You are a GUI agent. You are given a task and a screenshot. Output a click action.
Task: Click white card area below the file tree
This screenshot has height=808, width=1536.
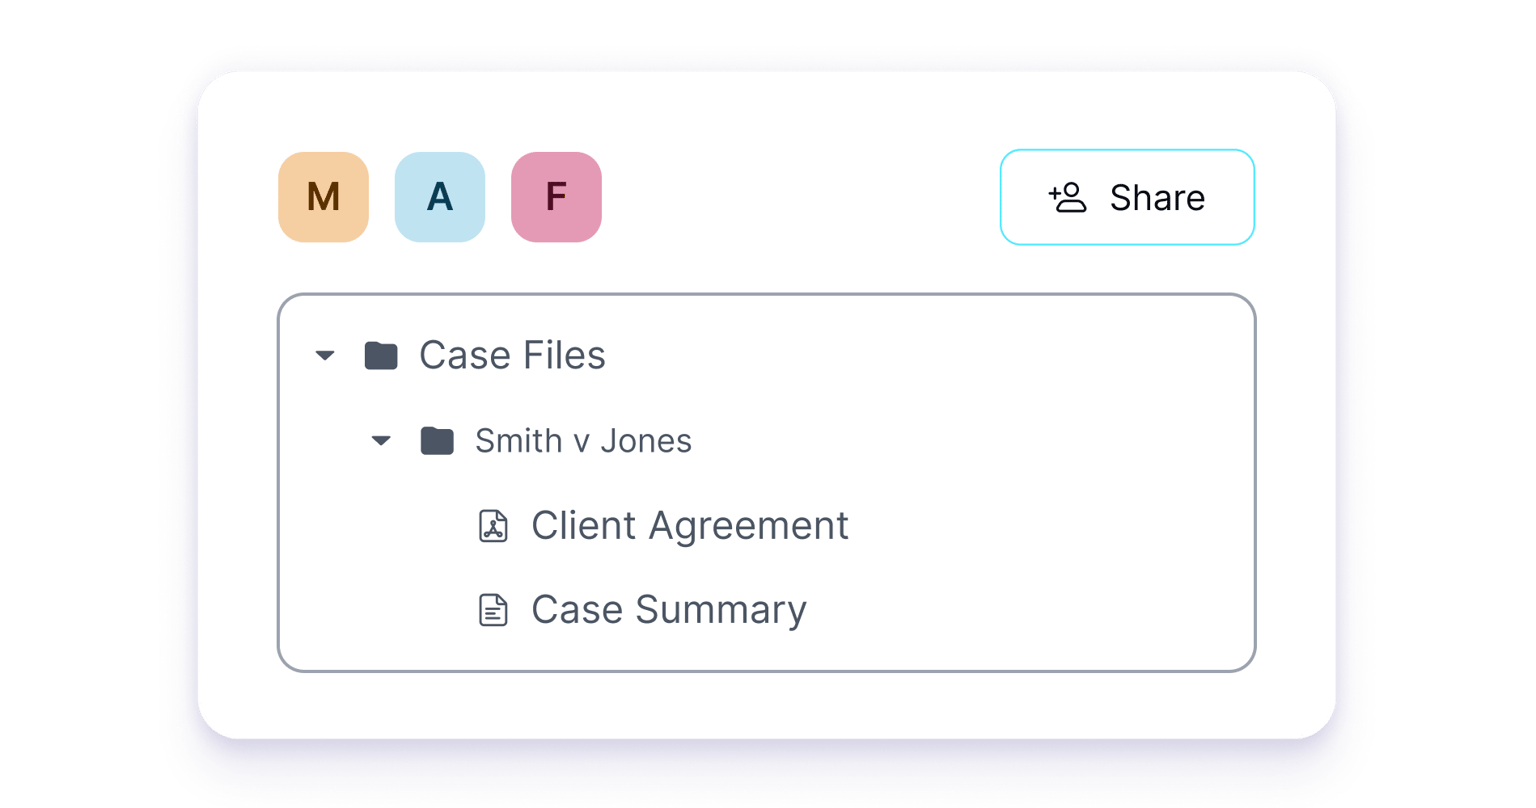click(766, 705)
